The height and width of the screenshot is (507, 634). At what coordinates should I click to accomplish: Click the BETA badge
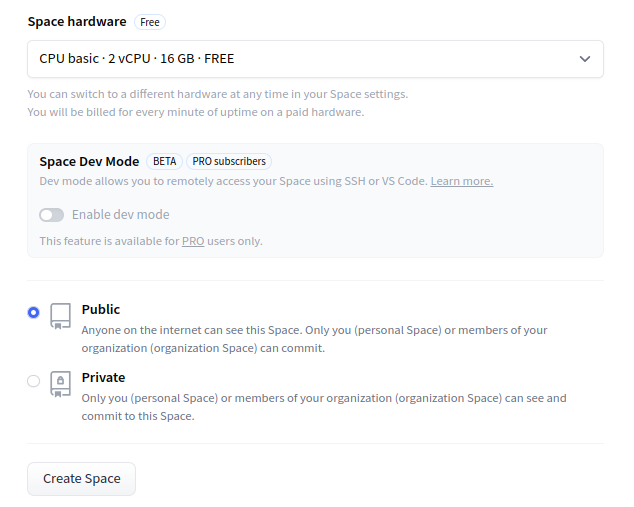pyautogui.click(x=164, y=162)
